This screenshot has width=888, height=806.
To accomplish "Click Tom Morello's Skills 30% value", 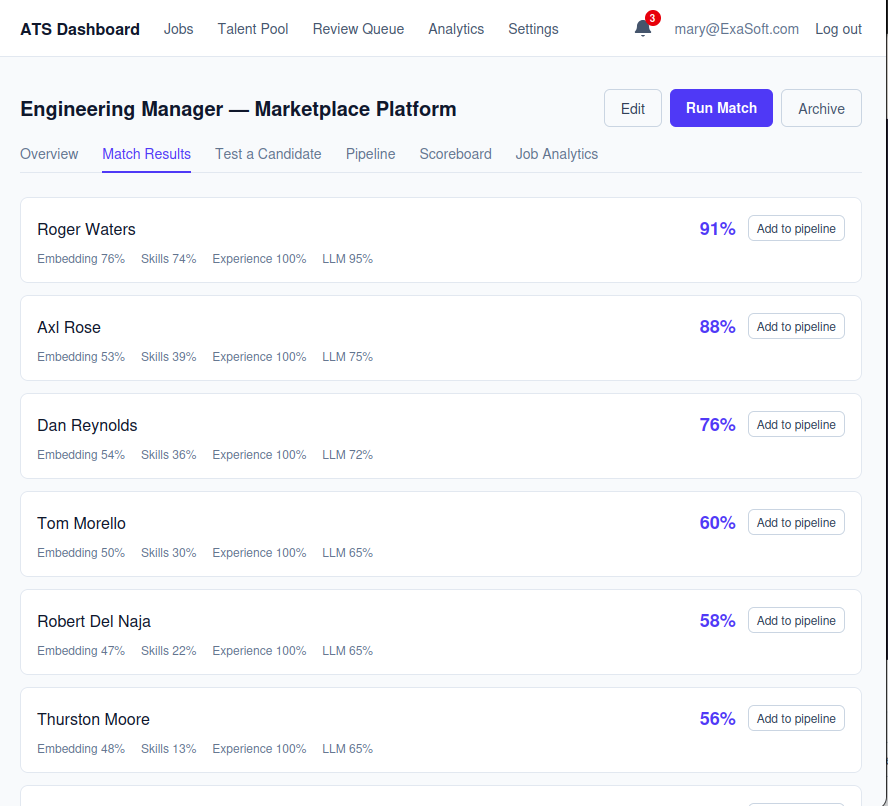I will coord(168,553).
